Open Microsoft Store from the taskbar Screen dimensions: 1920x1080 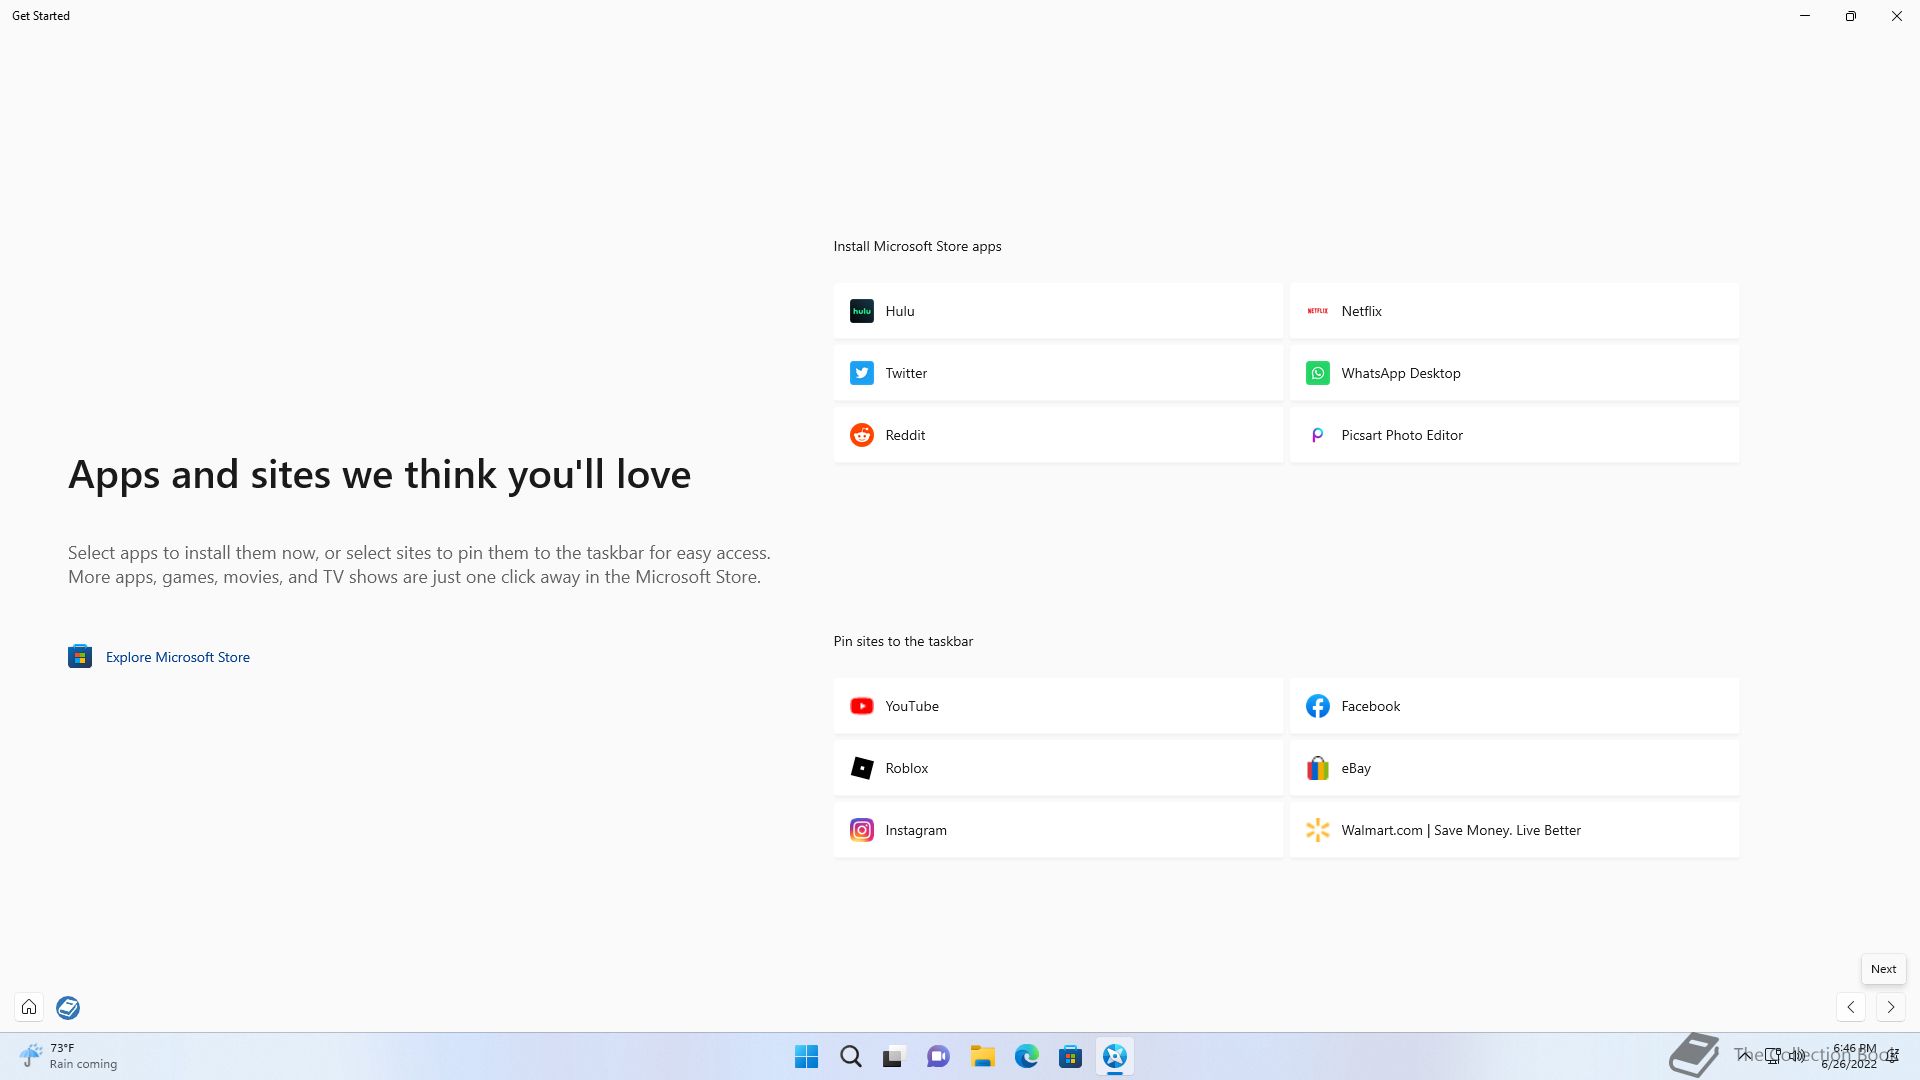click(1070, 1056)
